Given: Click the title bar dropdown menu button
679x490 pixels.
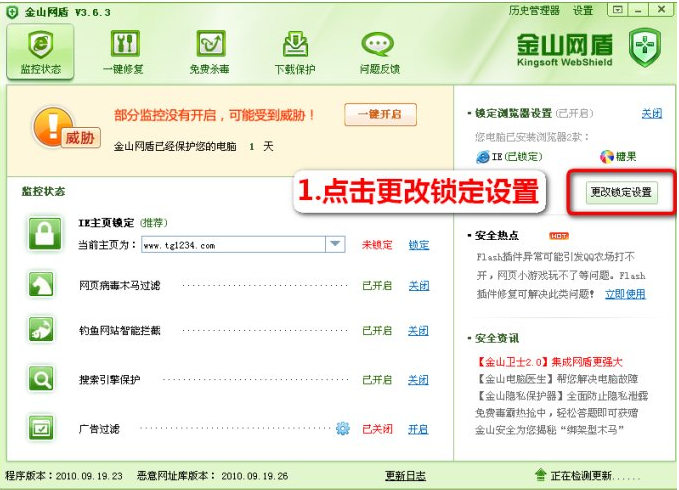Looking at the screenshot, I should (x=618, y=10).
